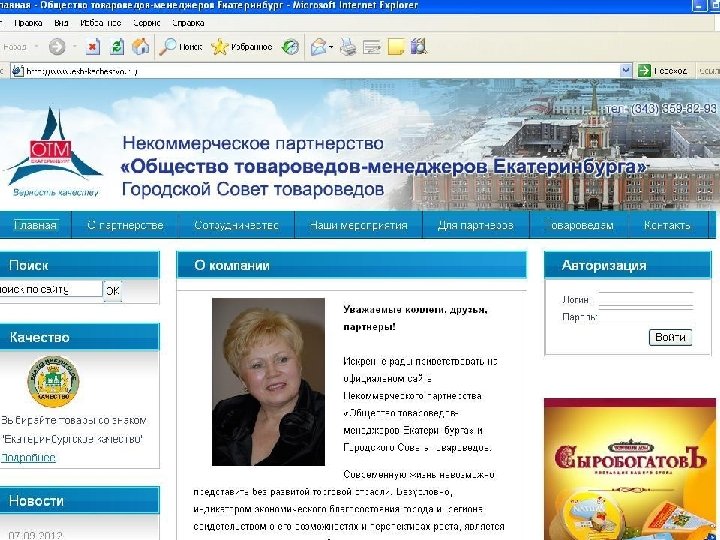Click the Пароль input field
Viewport: 720px width, 540px height.
[x=646, y=316]
